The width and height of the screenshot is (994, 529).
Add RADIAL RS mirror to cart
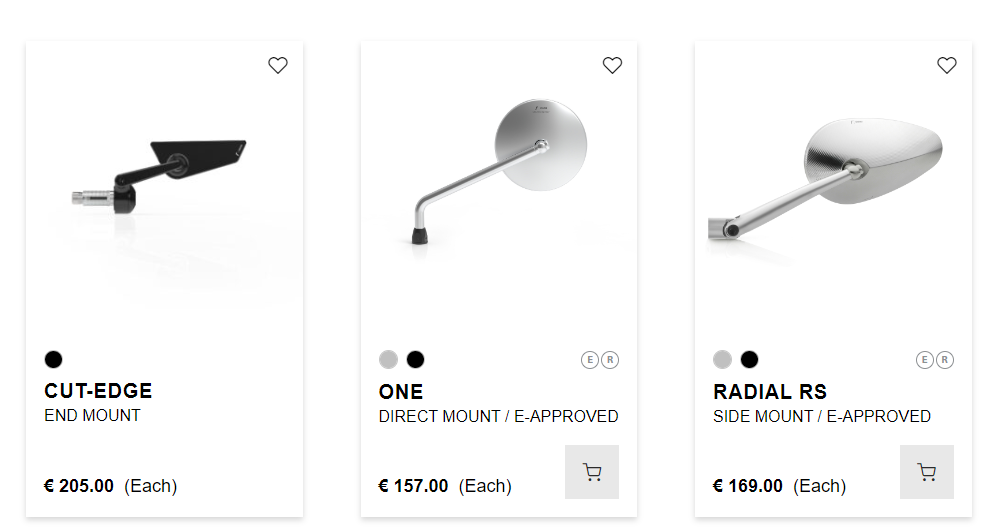click(926, 472)
